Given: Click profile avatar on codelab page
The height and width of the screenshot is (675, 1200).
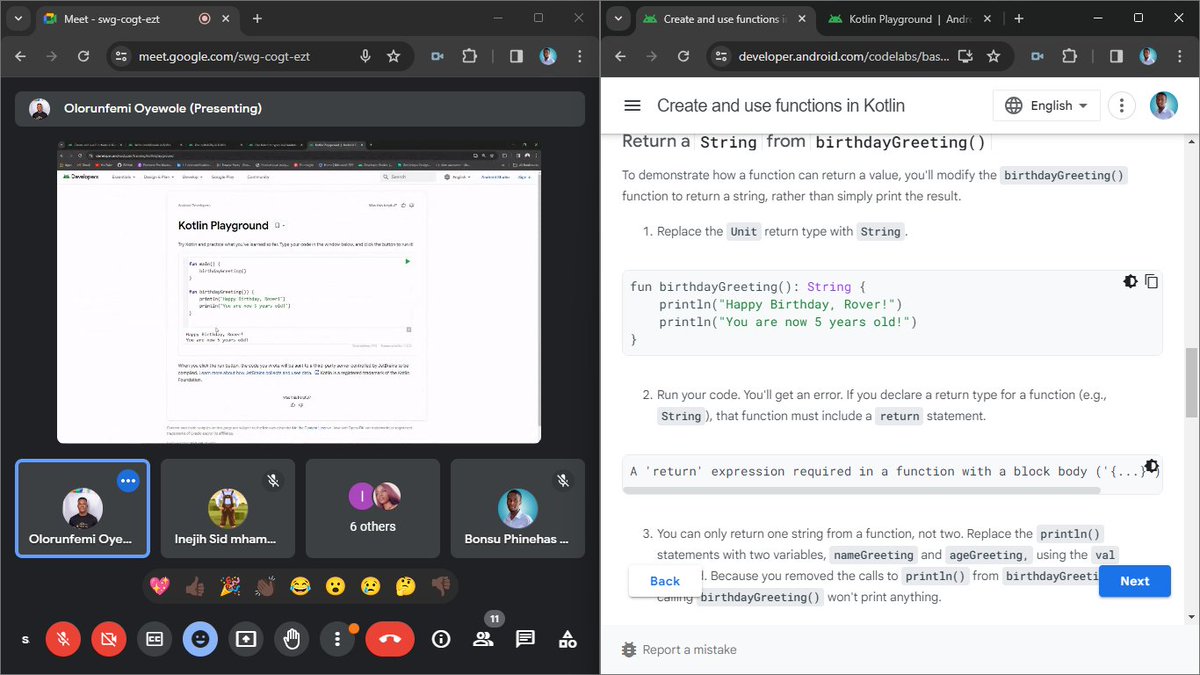Looking at the screenshot, I should click(x=1163, y=105).
